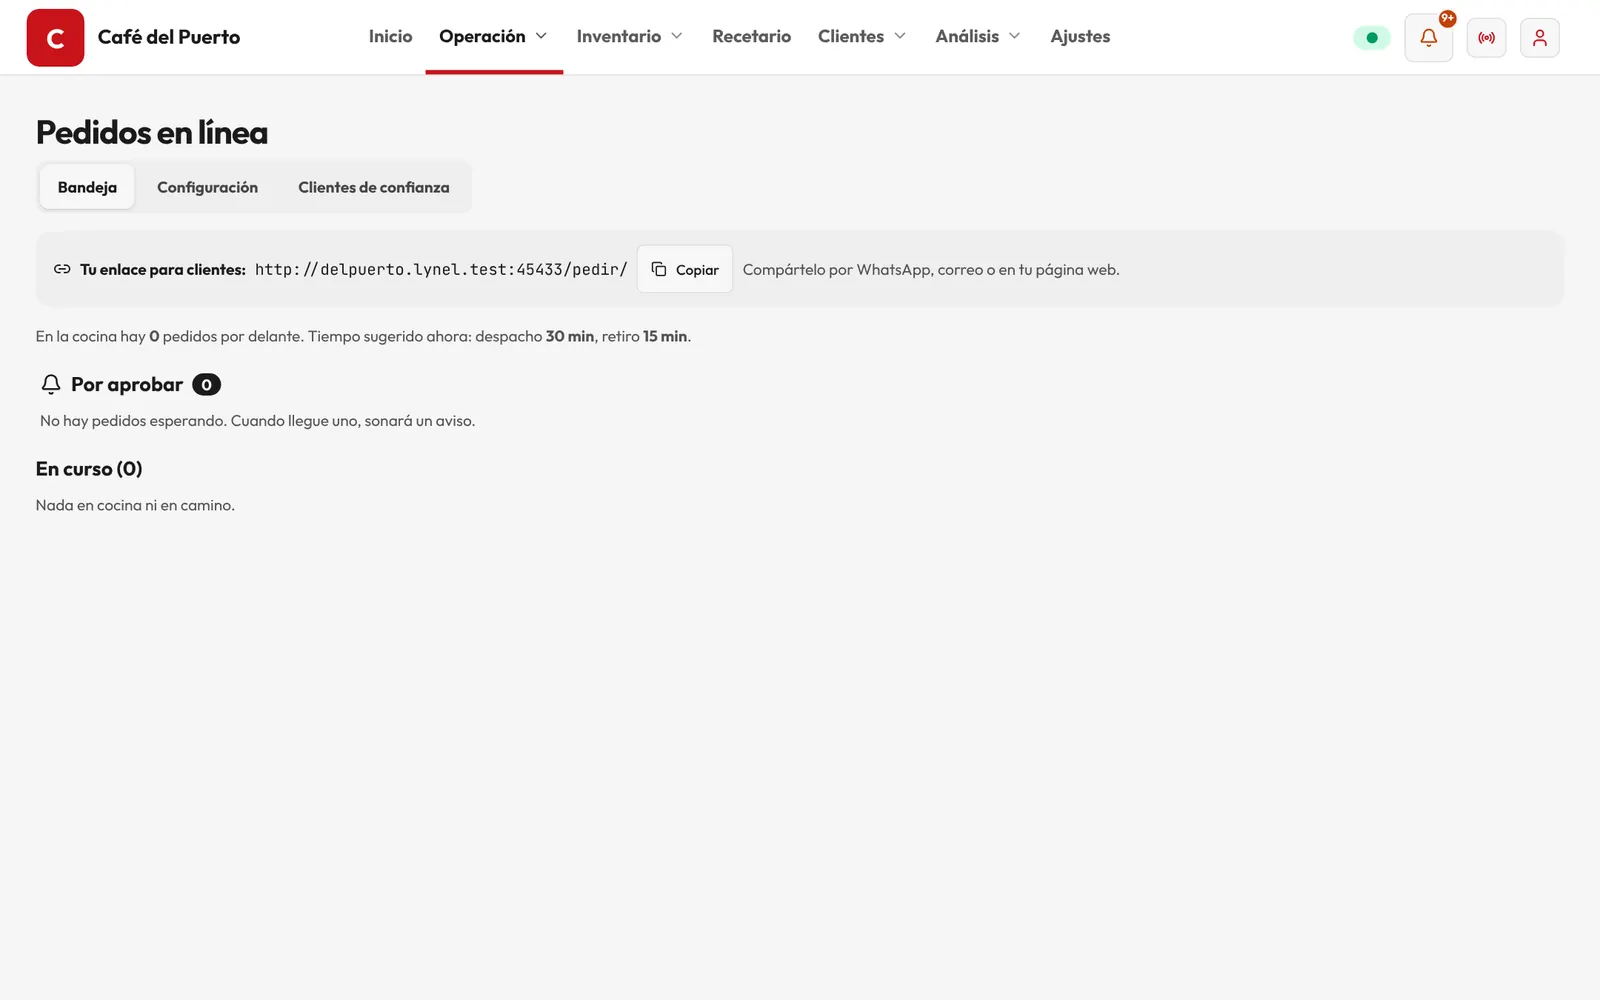Click the 'Compártelo por WhatsApp' hint text
The image size is (1600, 1000).
(931, 269)
